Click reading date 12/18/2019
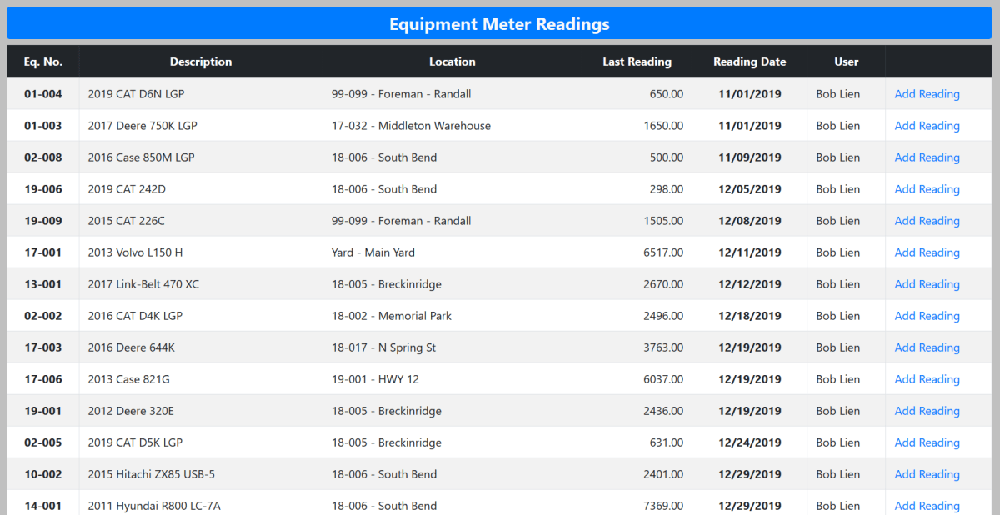The width and height of the screenshot is (1000, 515). [x=750, y=316]
